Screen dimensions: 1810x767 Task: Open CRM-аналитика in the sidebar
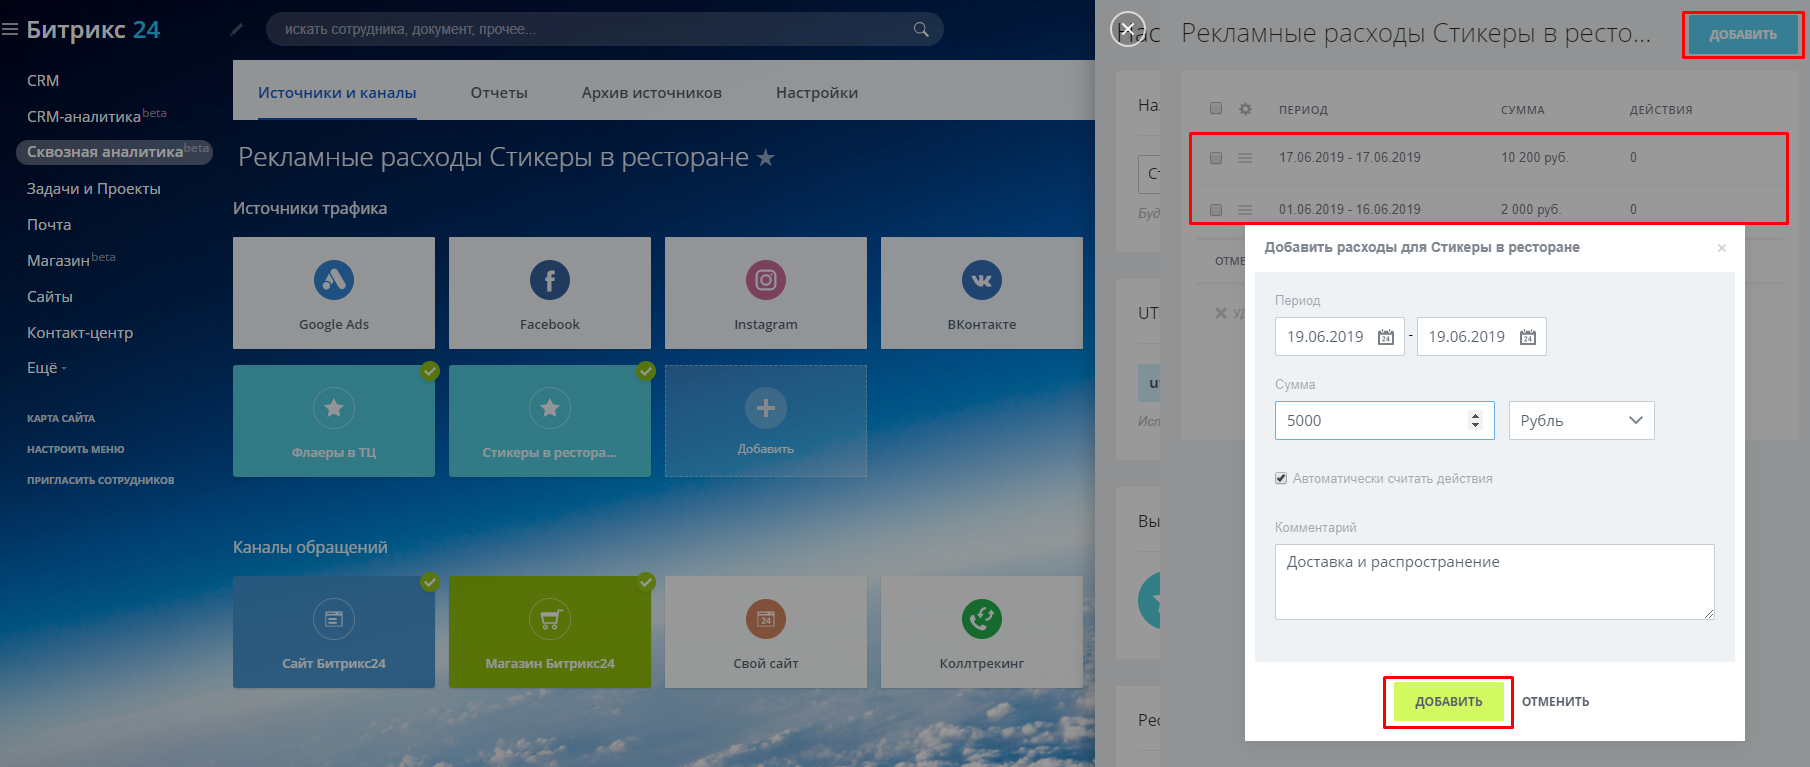coord(84,117)
